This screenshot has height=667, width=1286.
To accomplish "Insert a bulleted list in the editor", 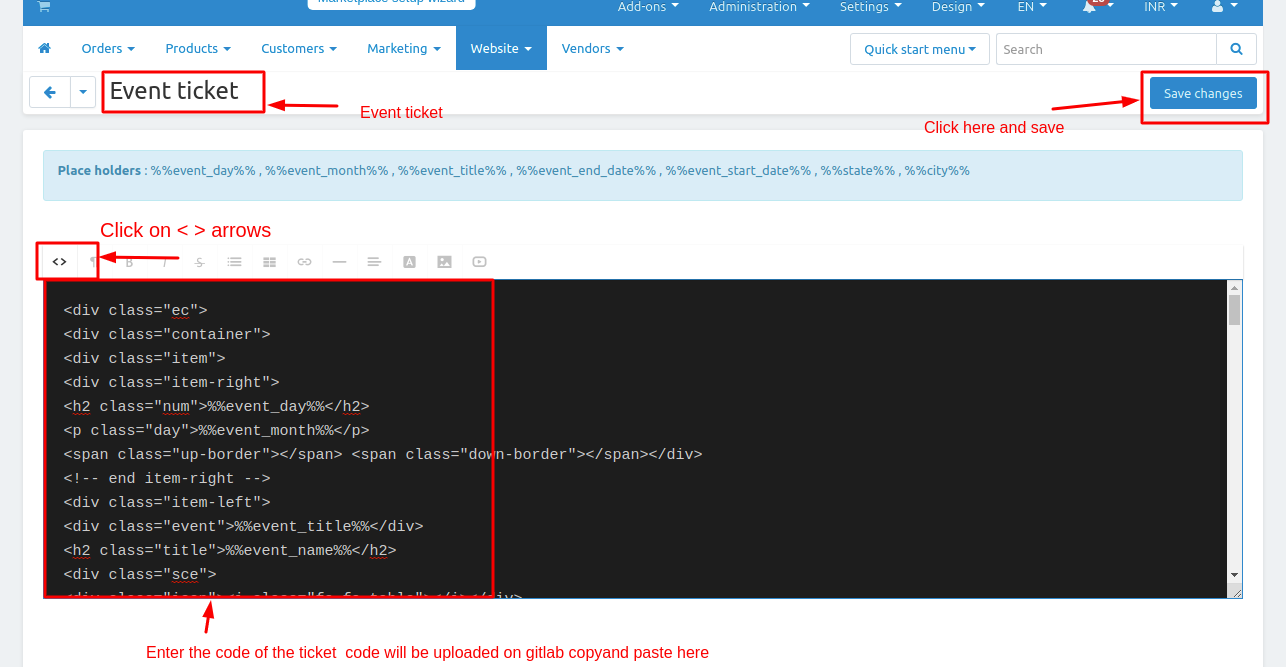I will (x=234, y=262).
